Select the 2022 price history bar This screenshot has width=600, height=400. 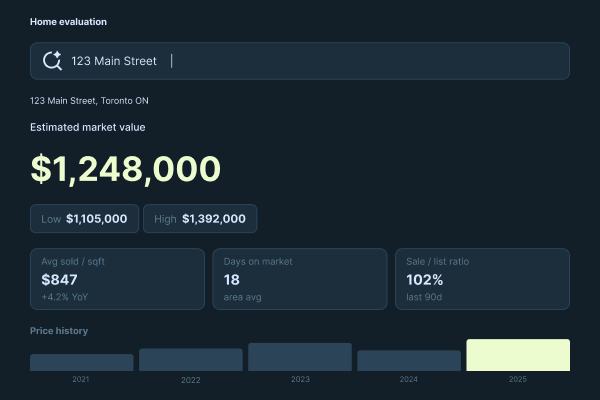pos(191,359)
